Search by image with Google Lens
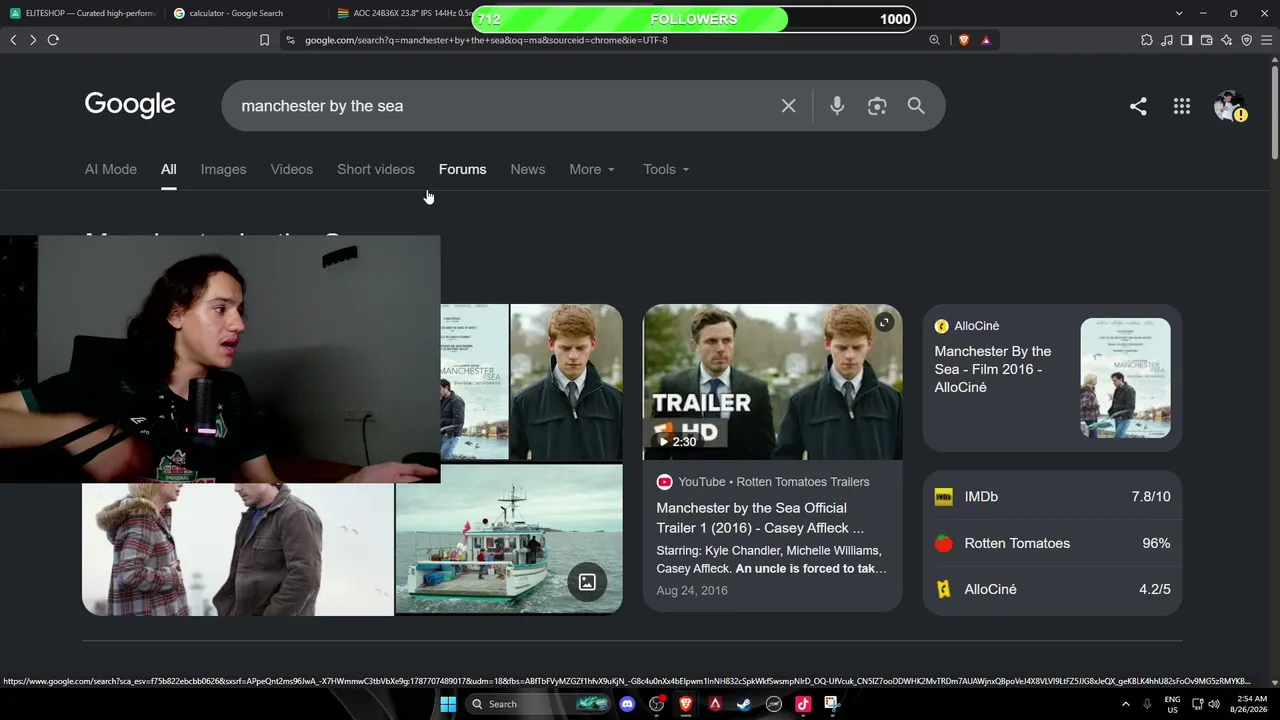The image size is (1280, 720). tap(877, 106)
